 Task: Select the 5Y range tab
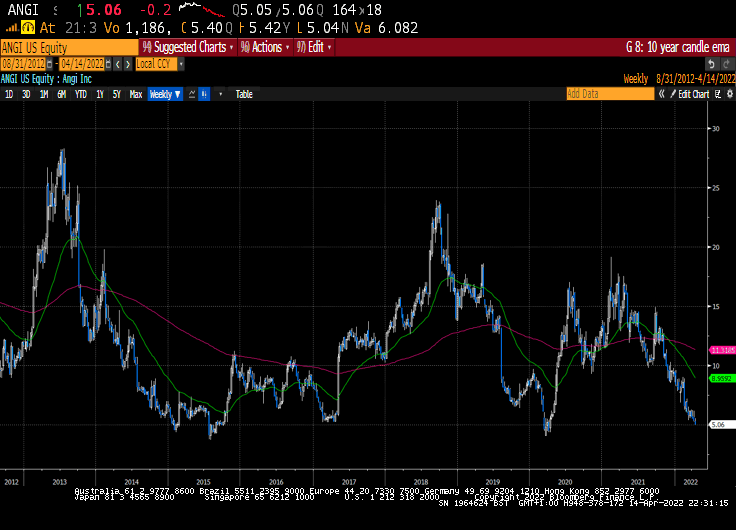pyautogui.click(x=117, y=94)
